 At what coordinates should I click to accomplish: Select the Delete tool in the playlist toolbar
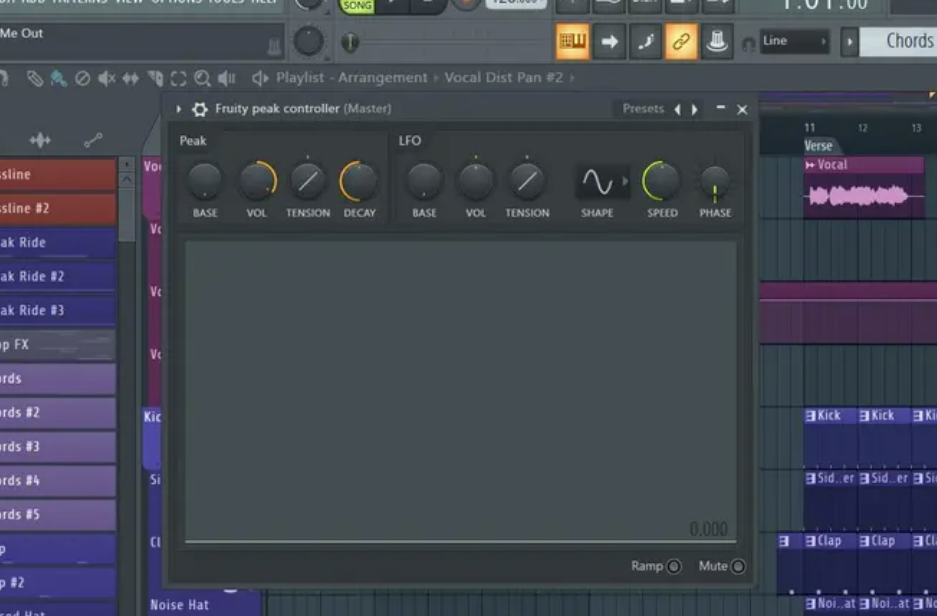82,78
